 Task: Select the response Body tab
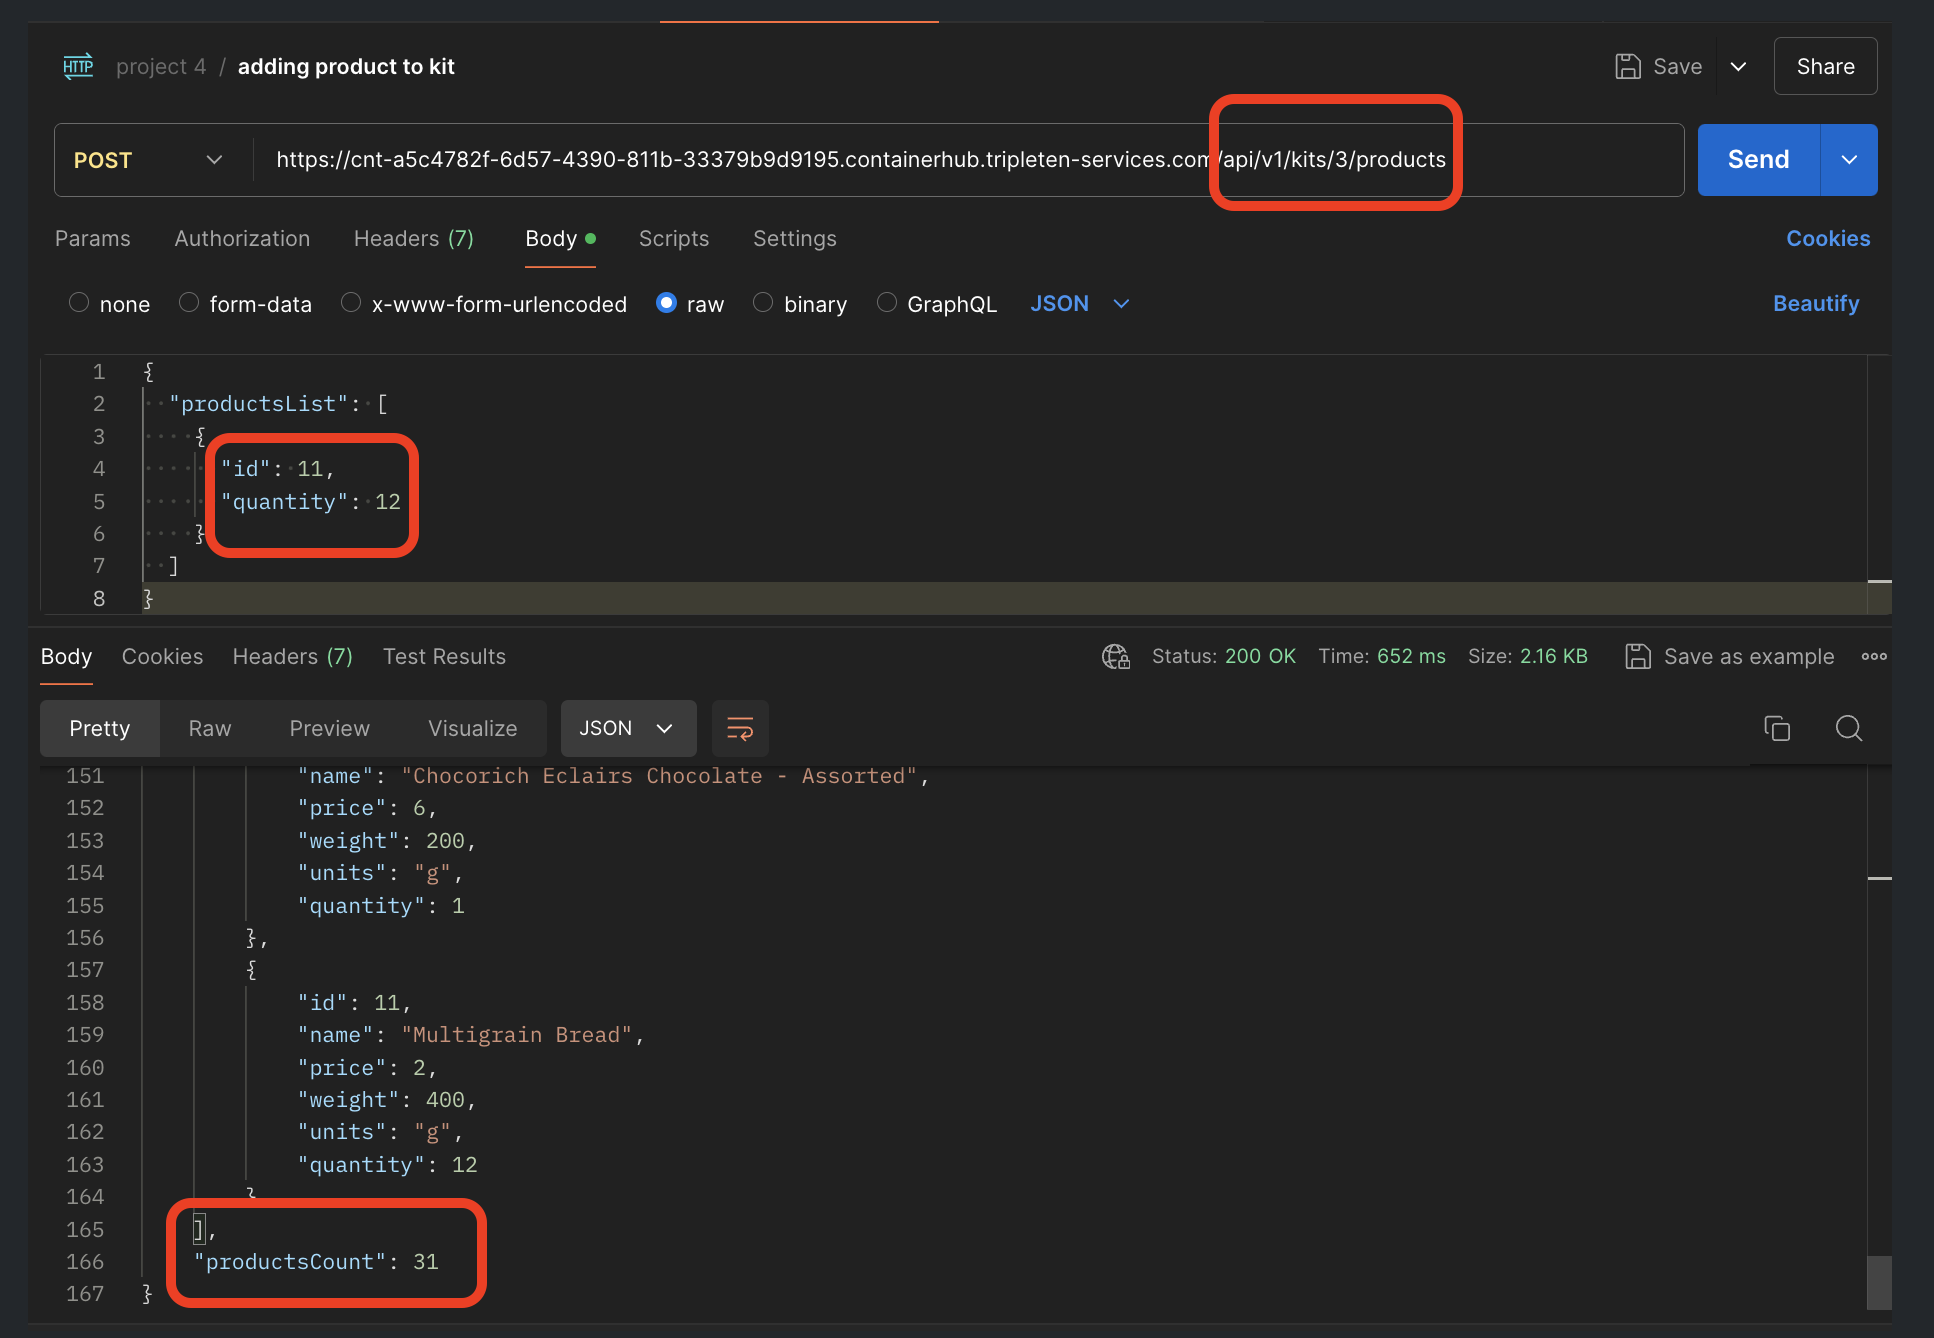(67, 656)
